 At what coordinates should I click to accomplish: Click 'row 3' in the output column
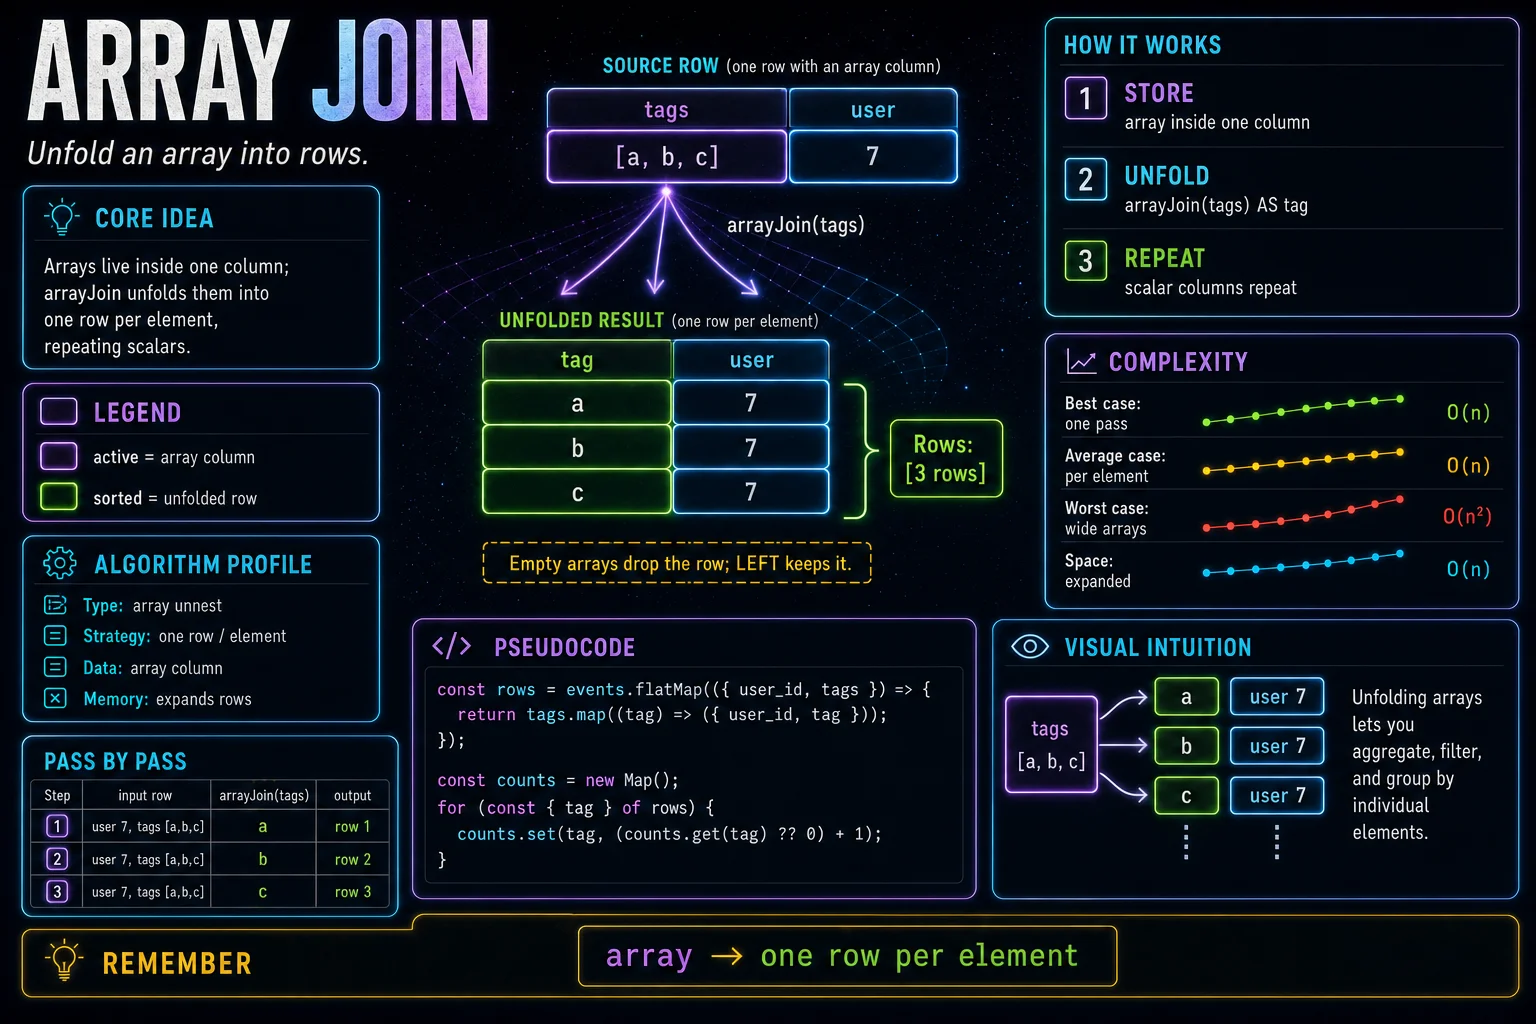tap(353, 891)
